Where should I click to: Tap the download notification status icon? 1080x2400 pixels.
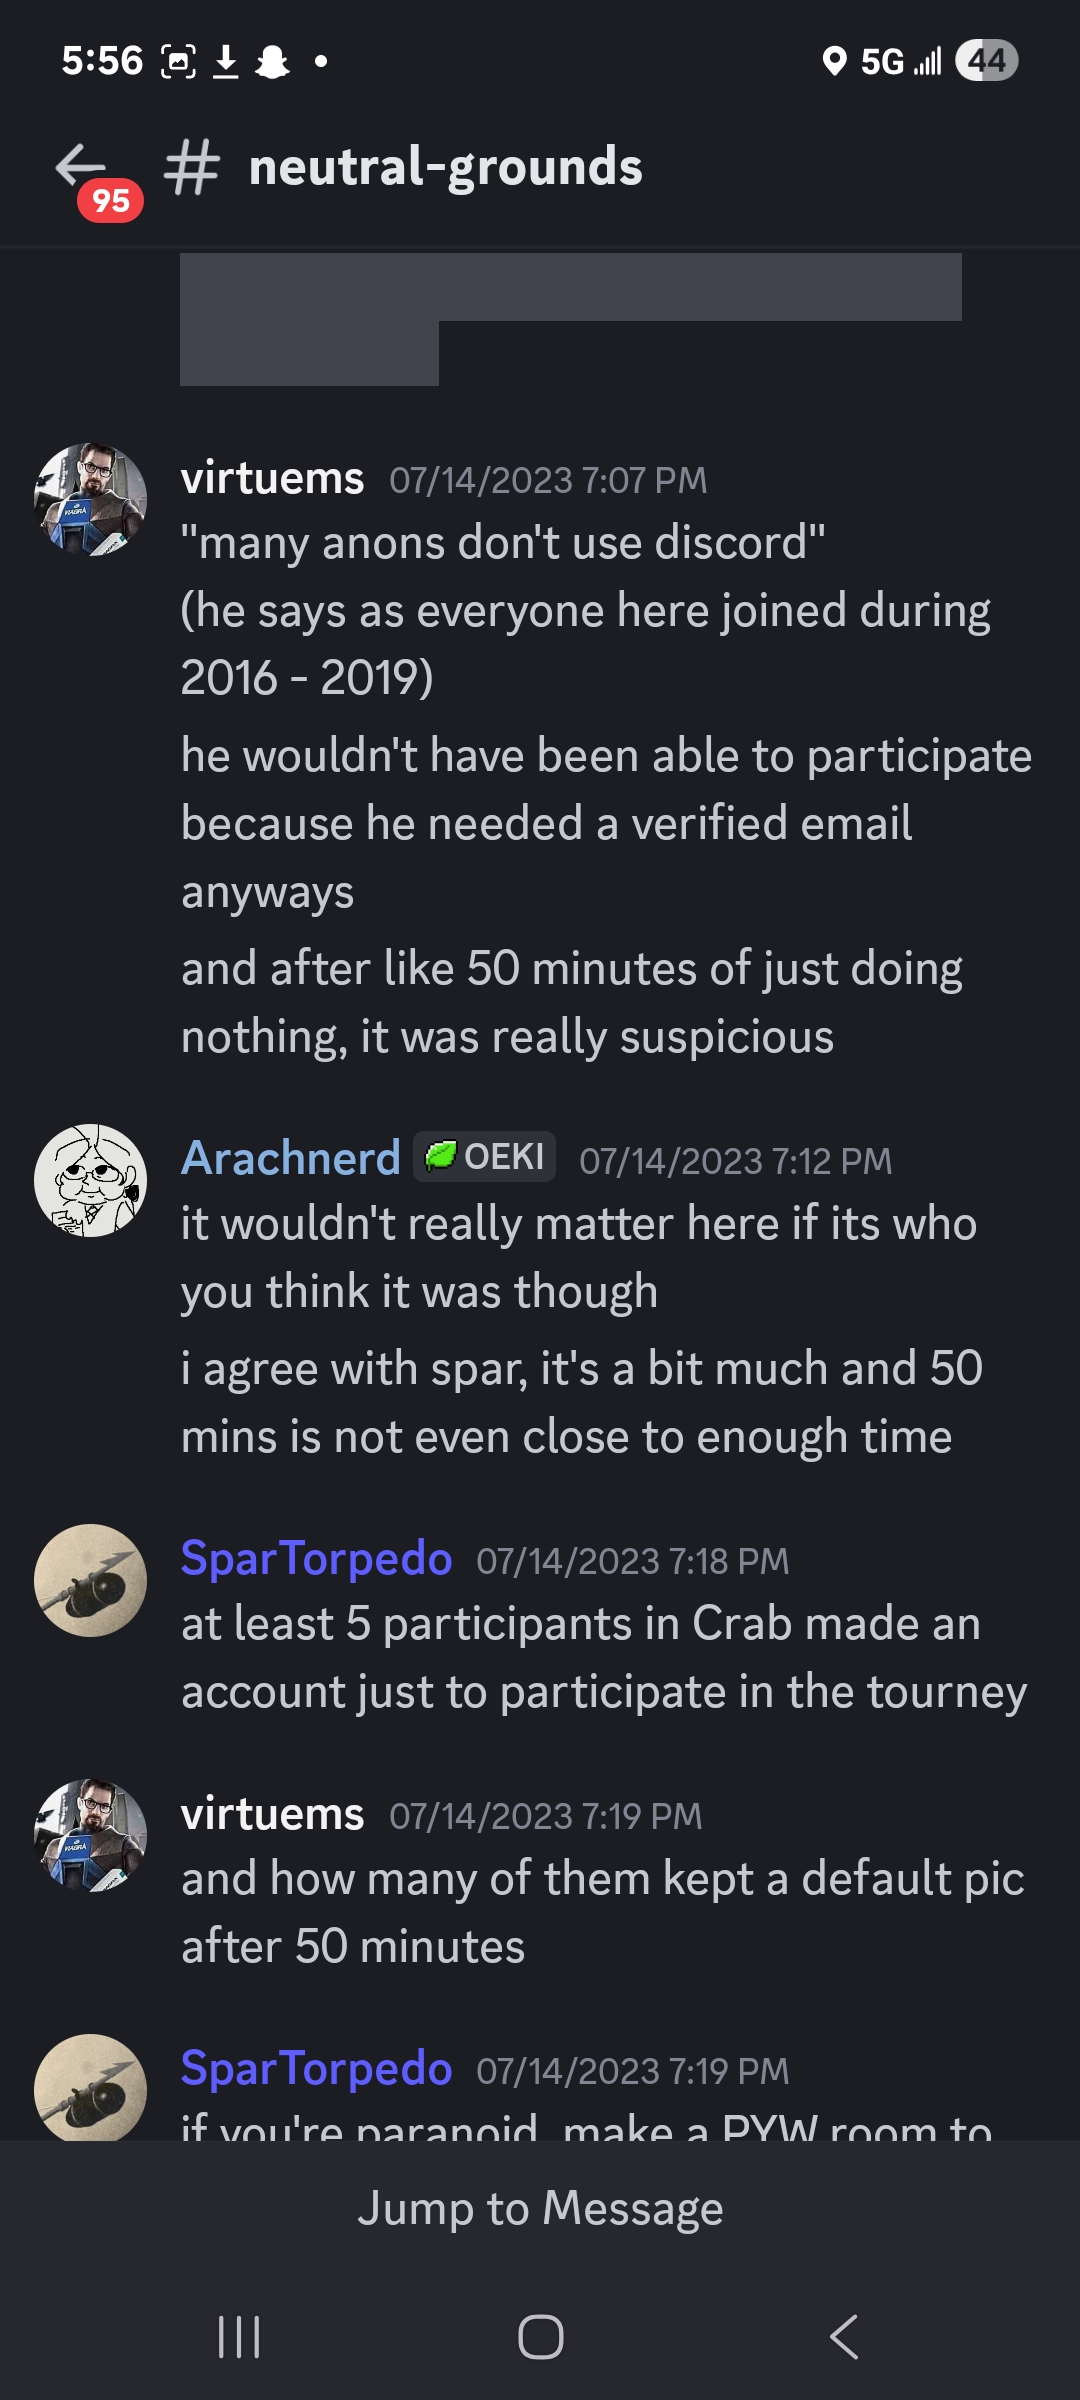[x=226, y=62]
